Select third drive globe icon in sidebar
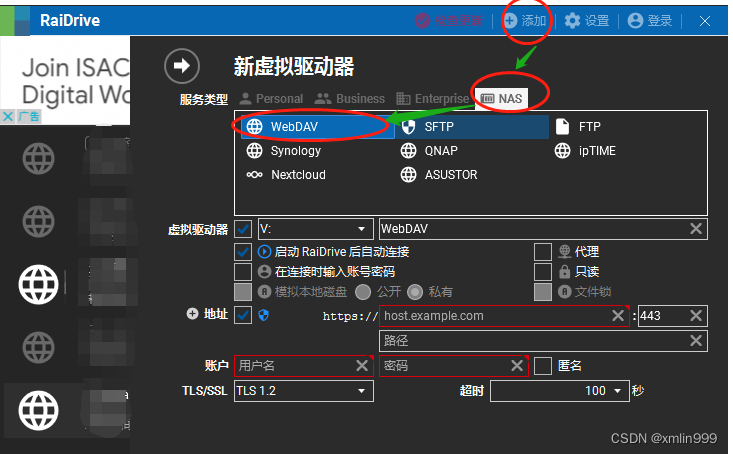 coord(39,285)
